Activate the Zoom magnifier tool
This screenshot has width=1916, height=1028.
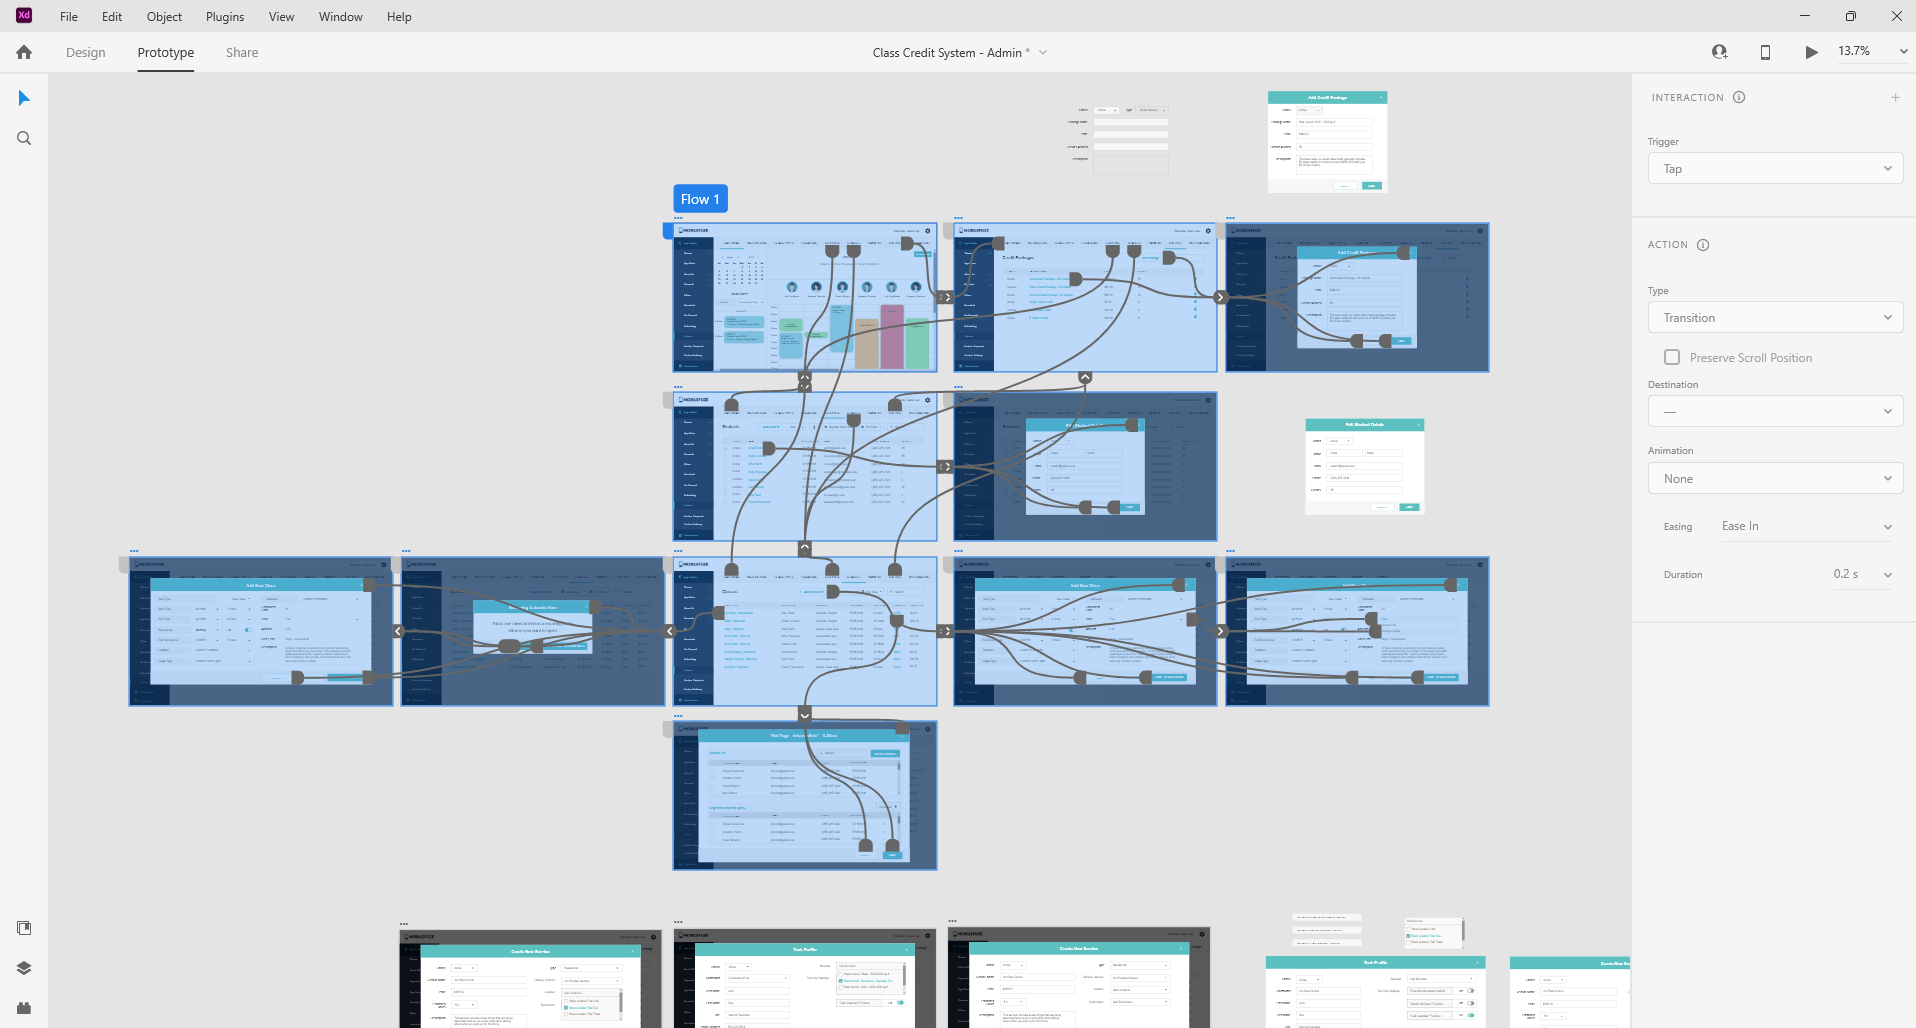24,138
